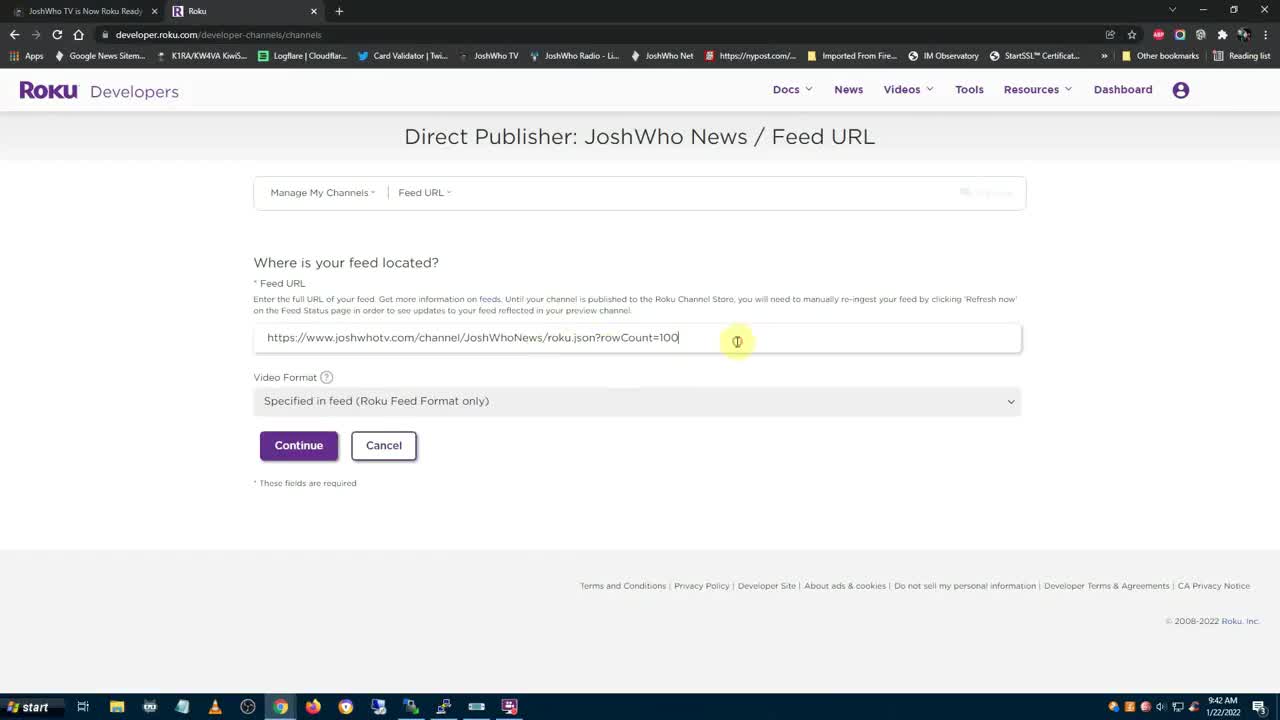Image resolution: width=1280 pixels, height=720 pixels.
Task: Open the Google News Sitemap bookmark
Action: click(100, 56)
